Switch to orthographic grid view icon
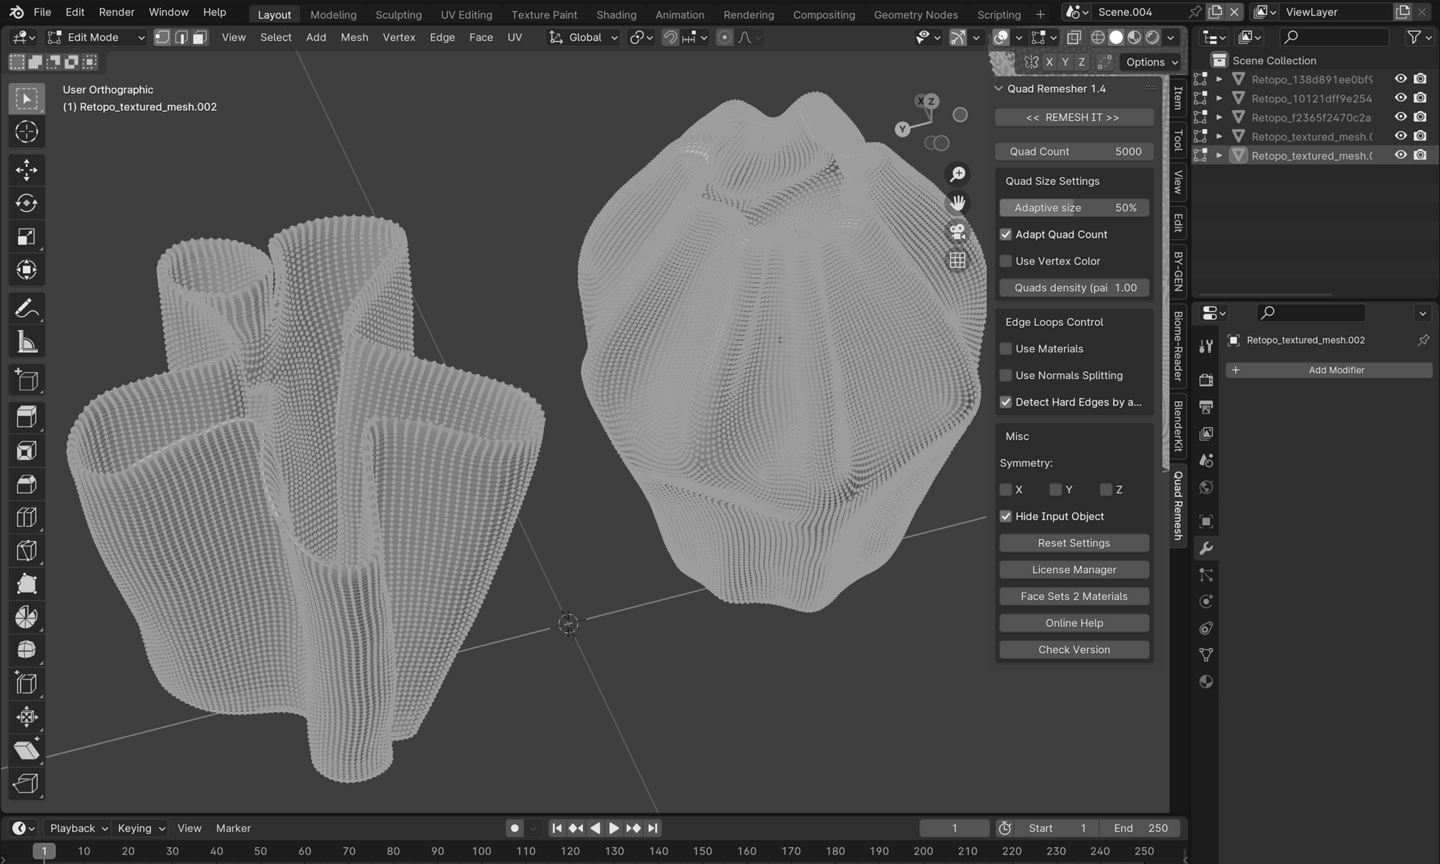This screenshot has height=864, width=1440. (x=957, y=260)
